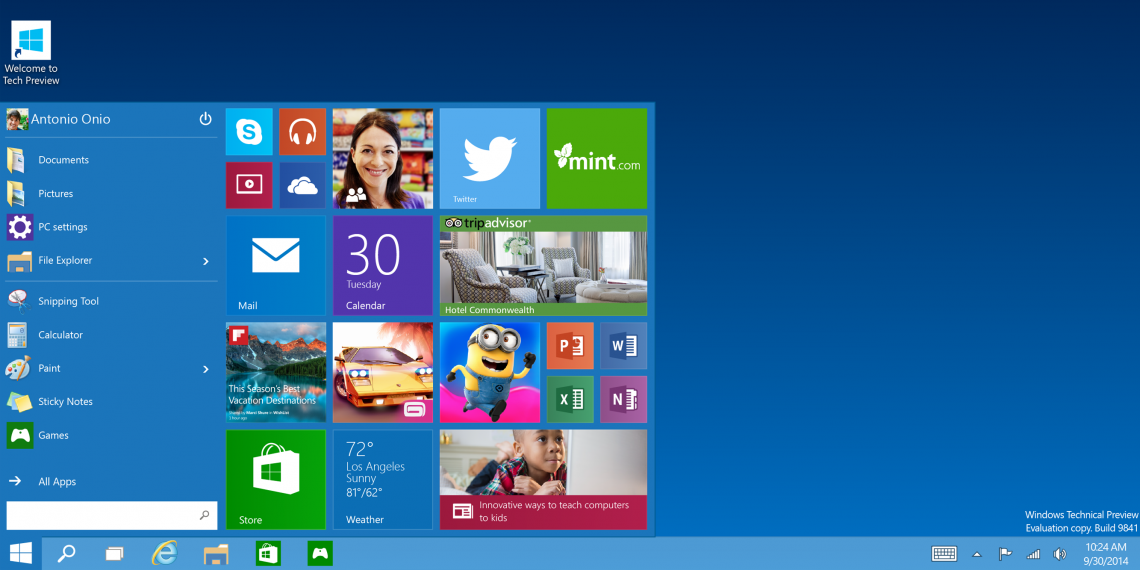Screen dimensions: 1140x570
Task: Click the power button icon
Action: [205, 119]
